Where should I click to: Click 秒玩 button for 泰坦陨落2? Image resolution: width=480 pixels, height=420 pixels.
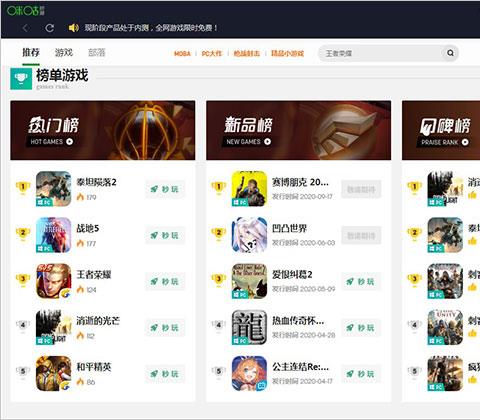tap(165, 189)
